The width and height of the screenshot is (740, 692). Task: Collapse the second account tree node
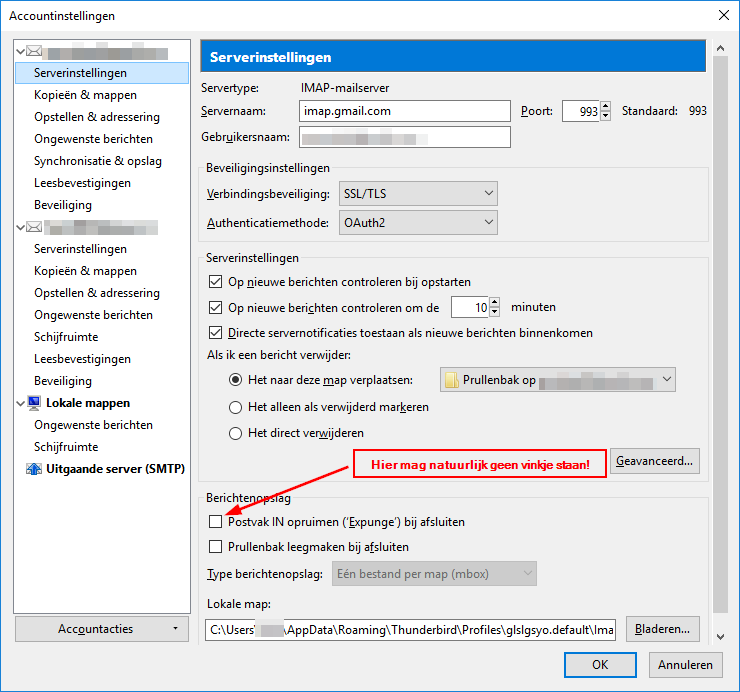coord(20,227)
